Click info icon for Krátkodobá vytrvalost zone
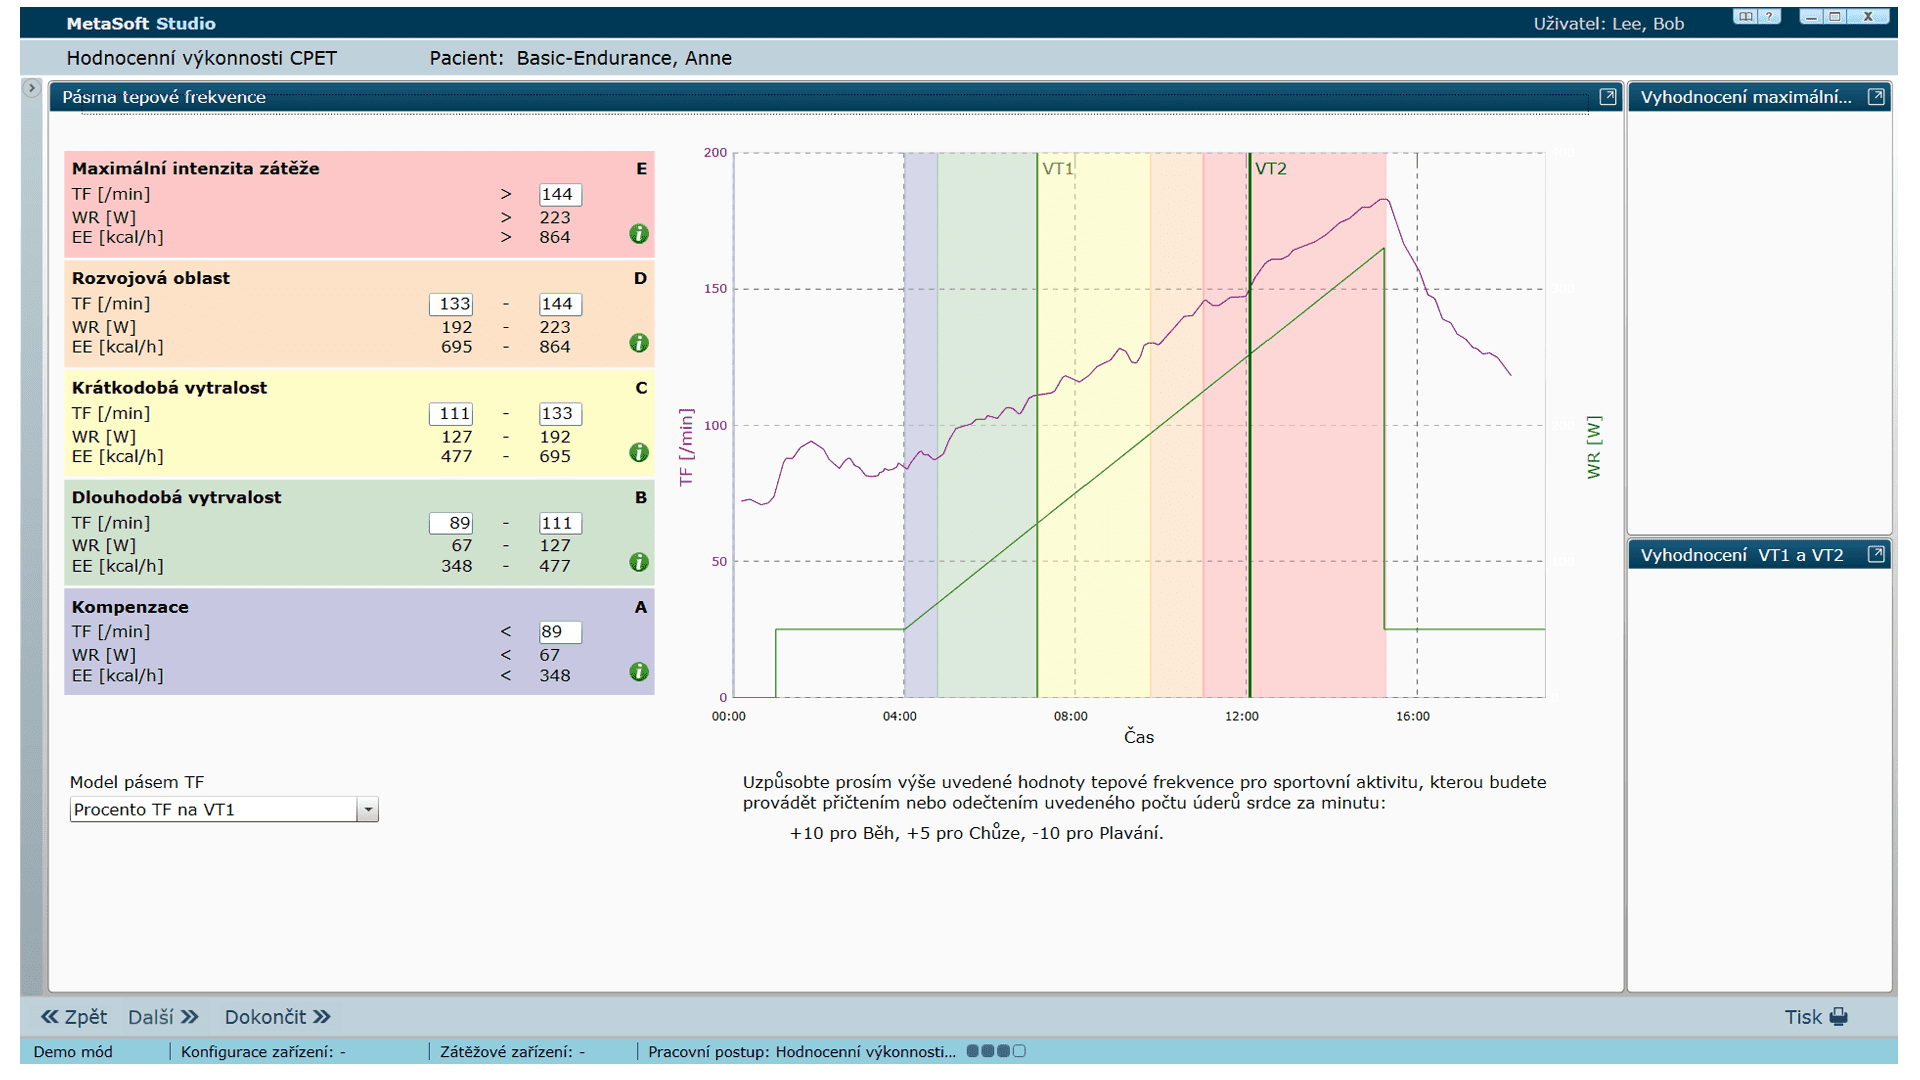This screenshot has width=1920, height=1080. pyautogui.click(x=639, y=453)
